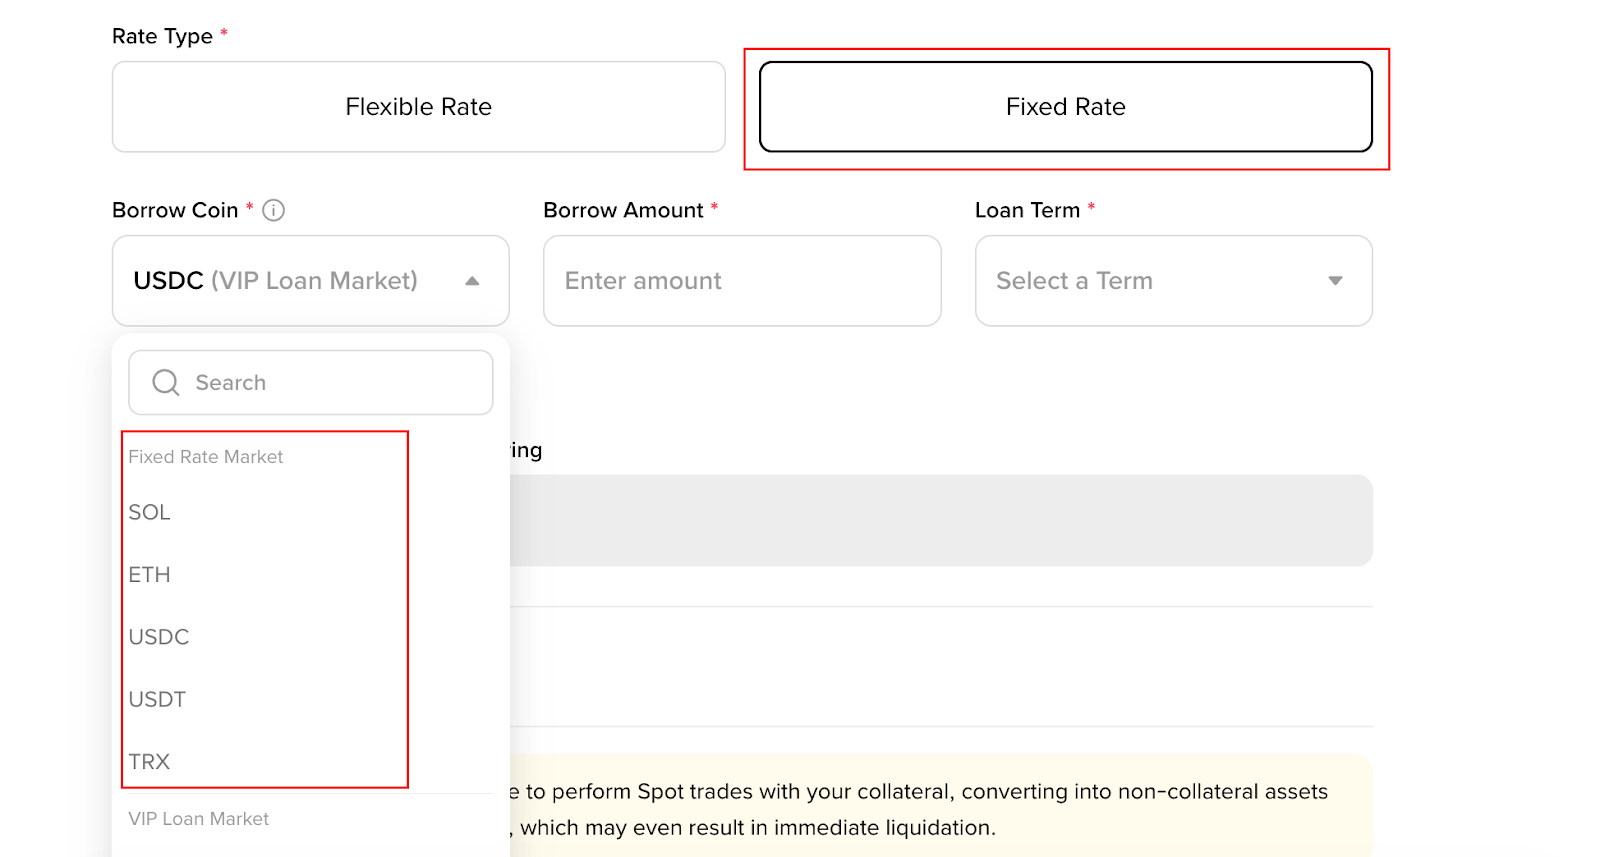
Task: Click the coin Search text box
Action: [330, 383]
